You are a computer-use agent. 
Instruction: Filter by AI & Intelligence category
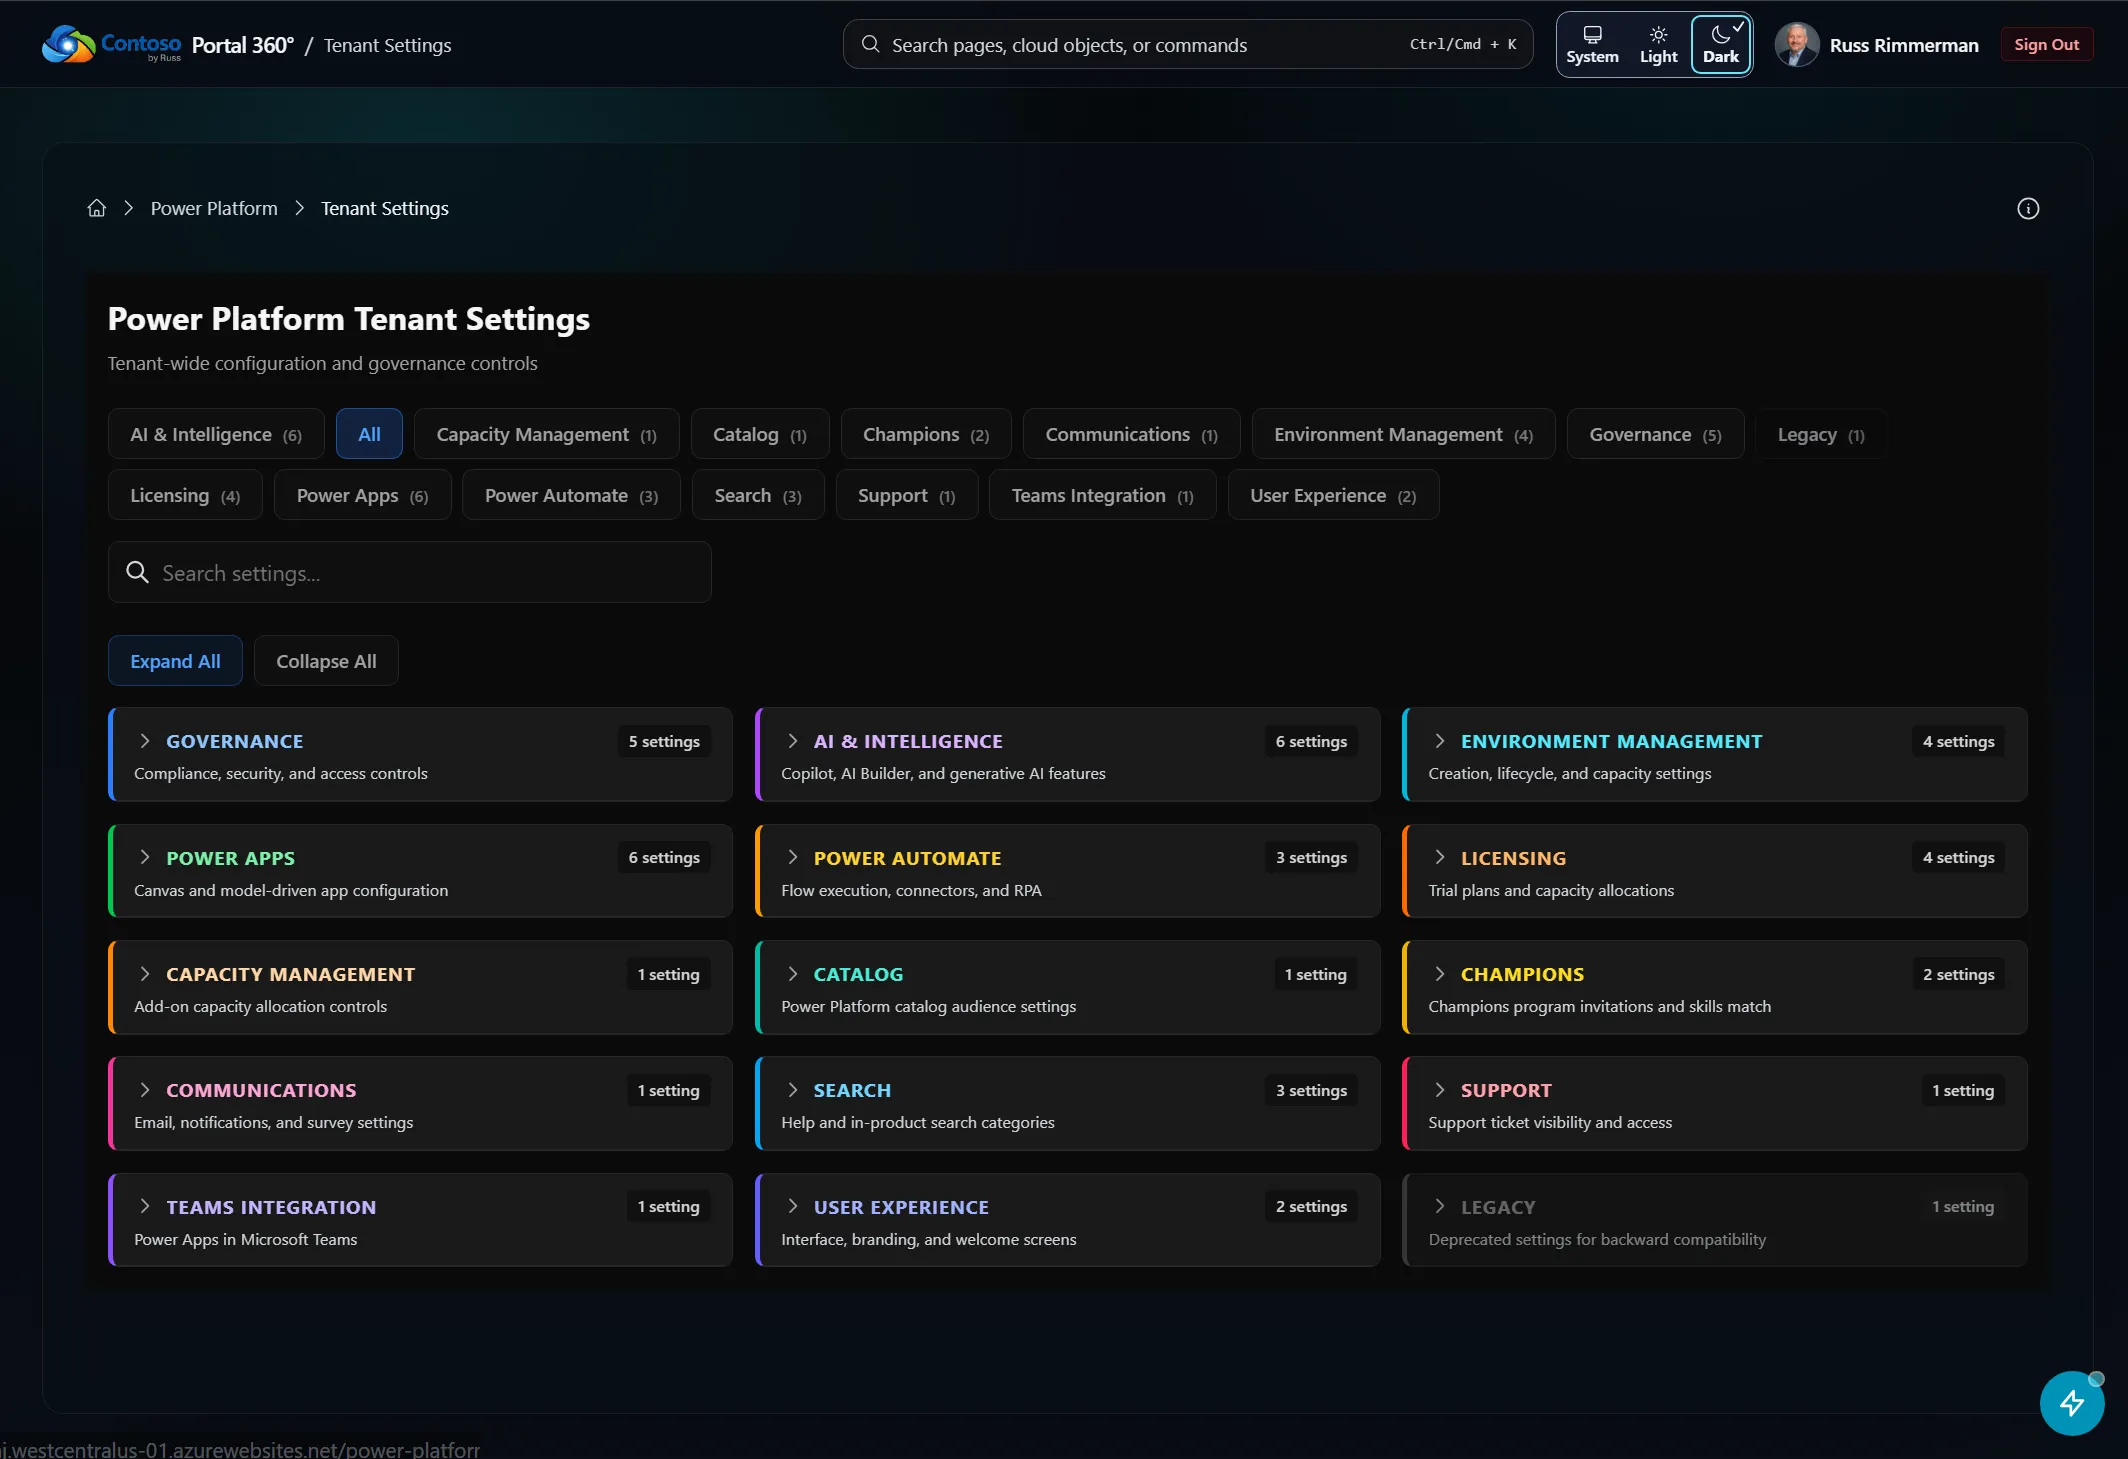[x=216, y=434]
